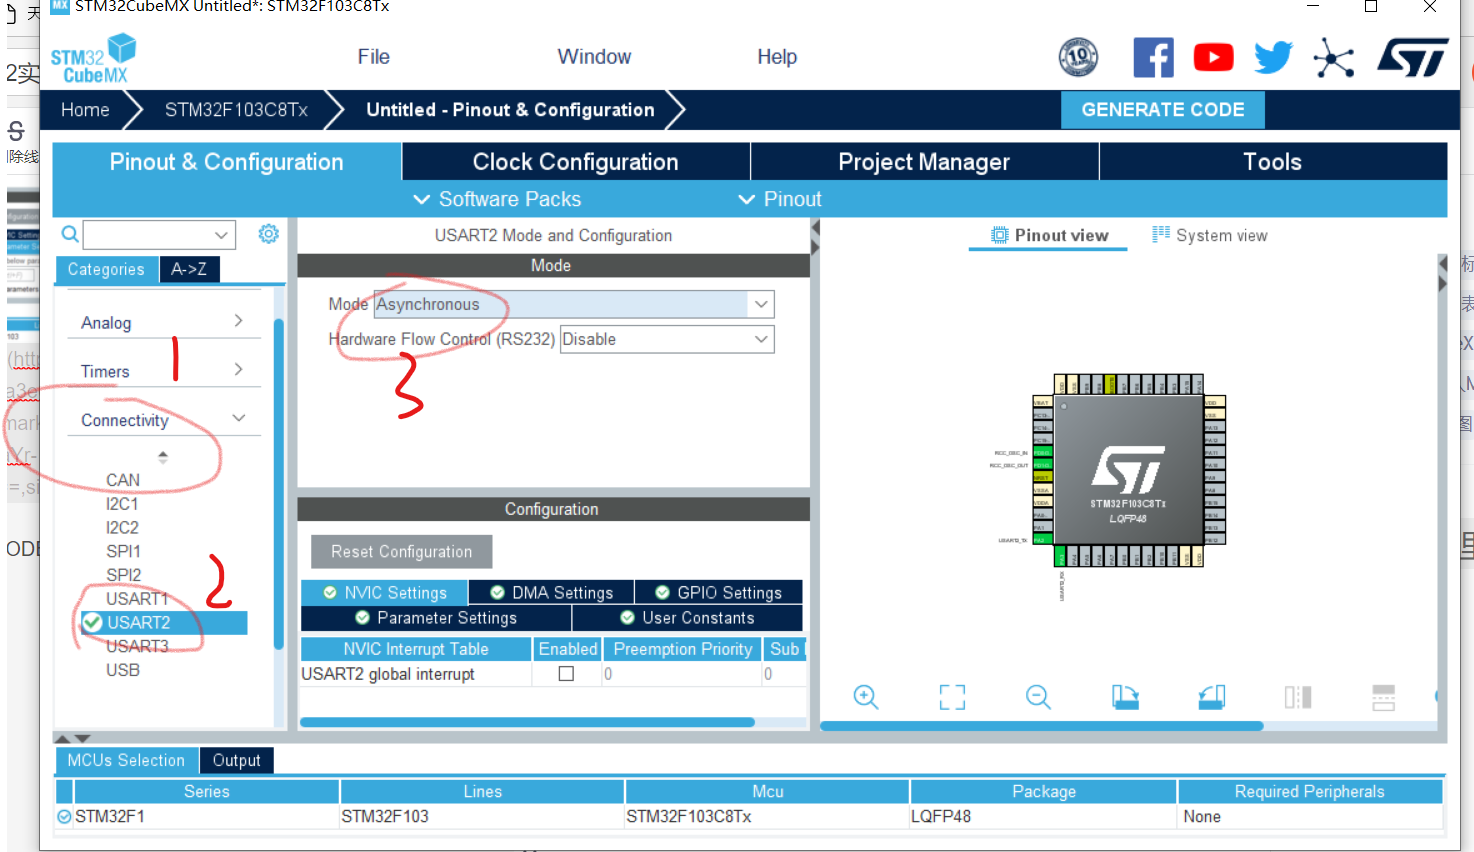Expand the Pinout dropdown menu

coord(780,199)
